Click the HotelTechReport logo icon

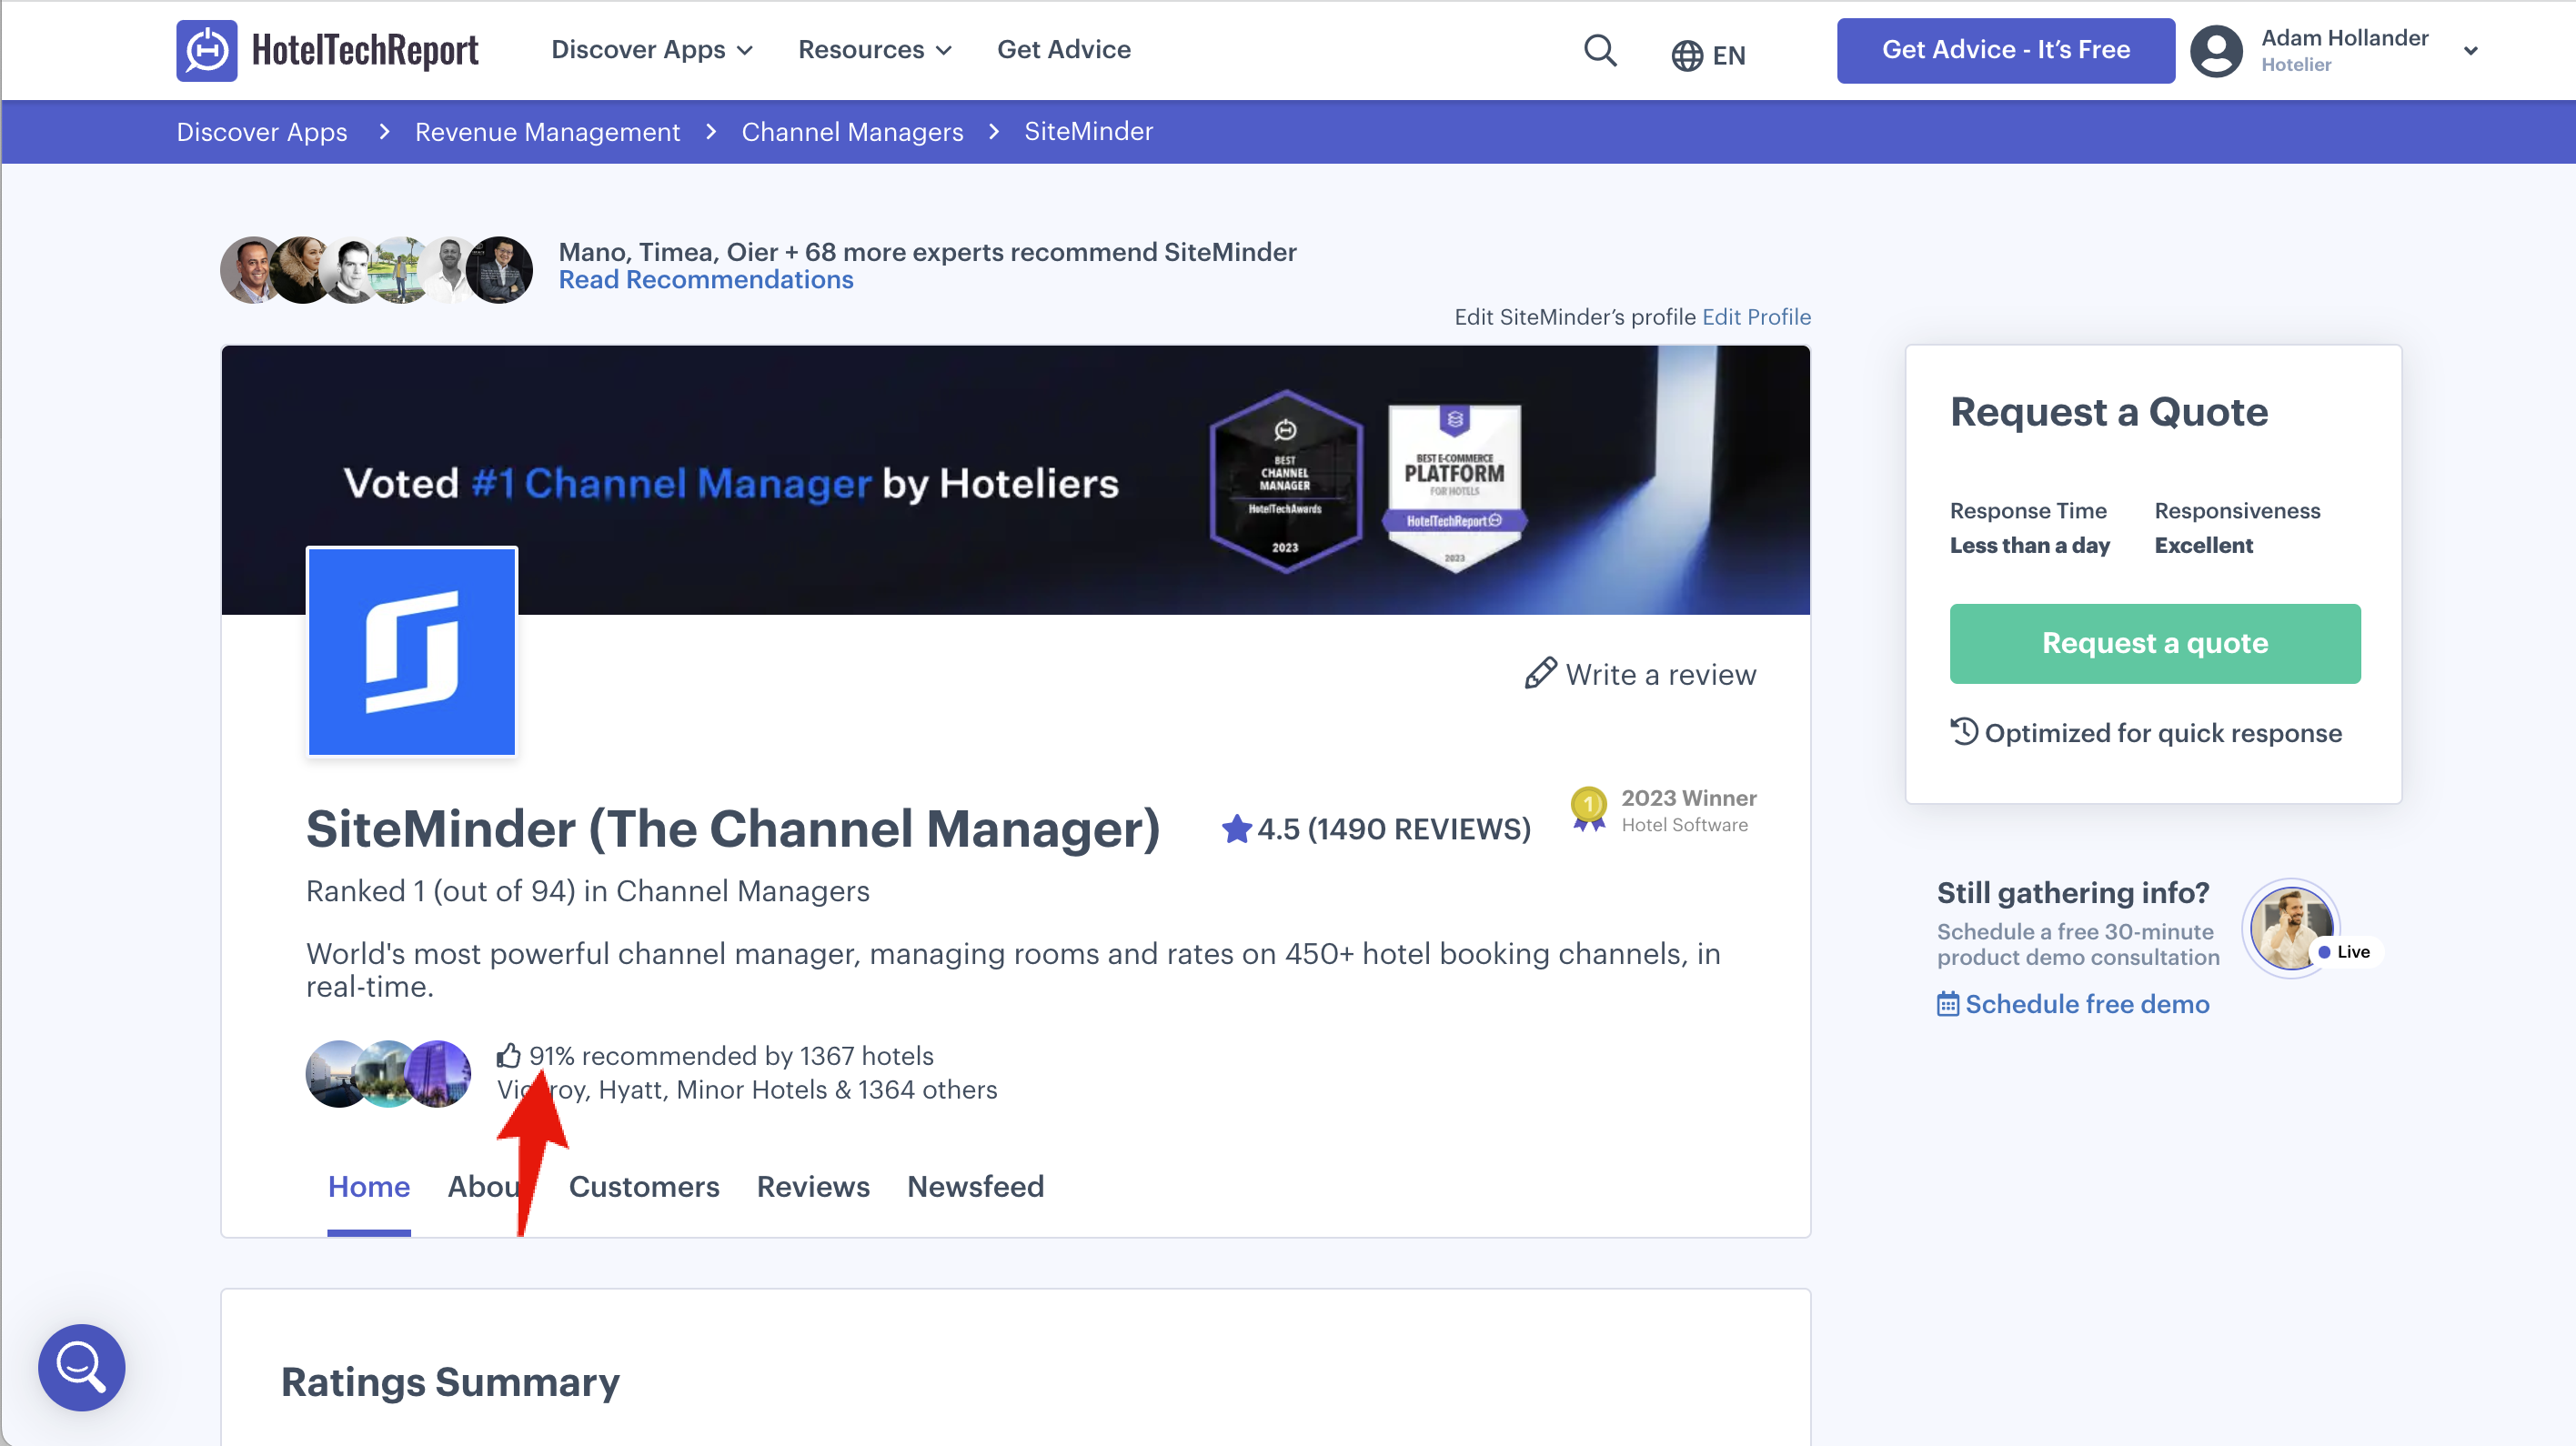(x=206, y=50)
